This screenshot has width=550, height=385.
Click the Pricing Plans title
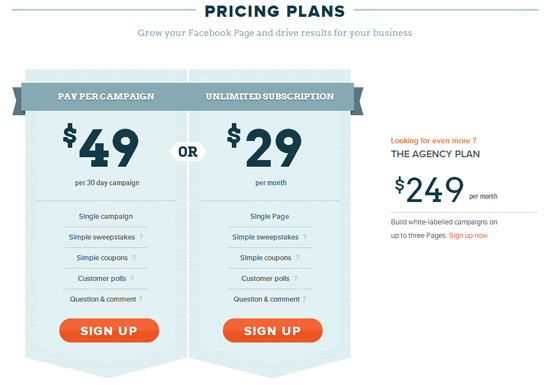coord(275,12)
